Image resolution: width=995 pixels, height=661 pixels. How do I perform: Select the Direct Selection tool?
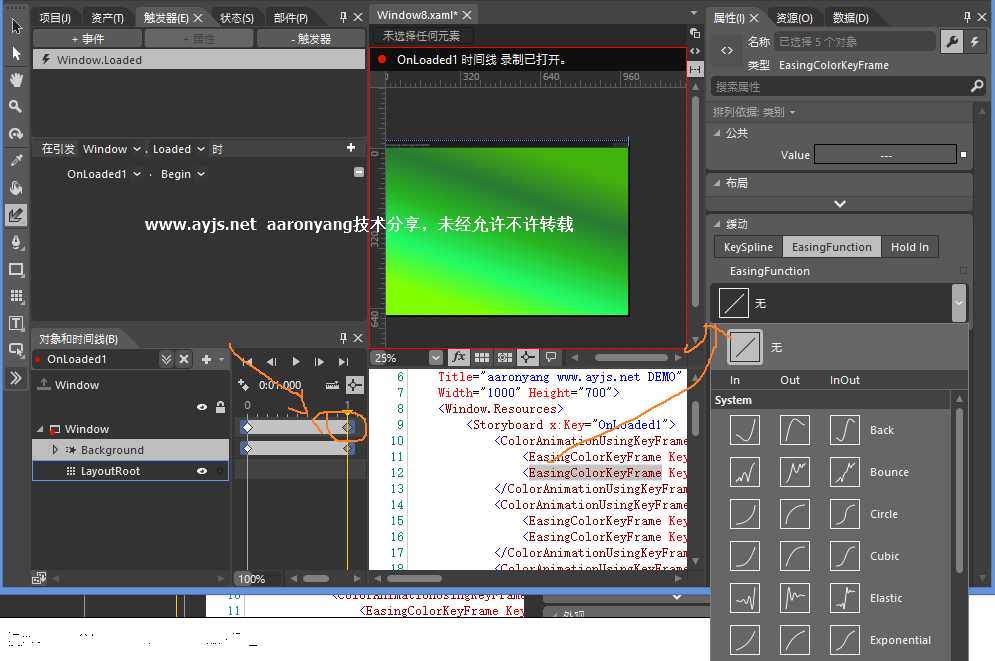[16, 54]
